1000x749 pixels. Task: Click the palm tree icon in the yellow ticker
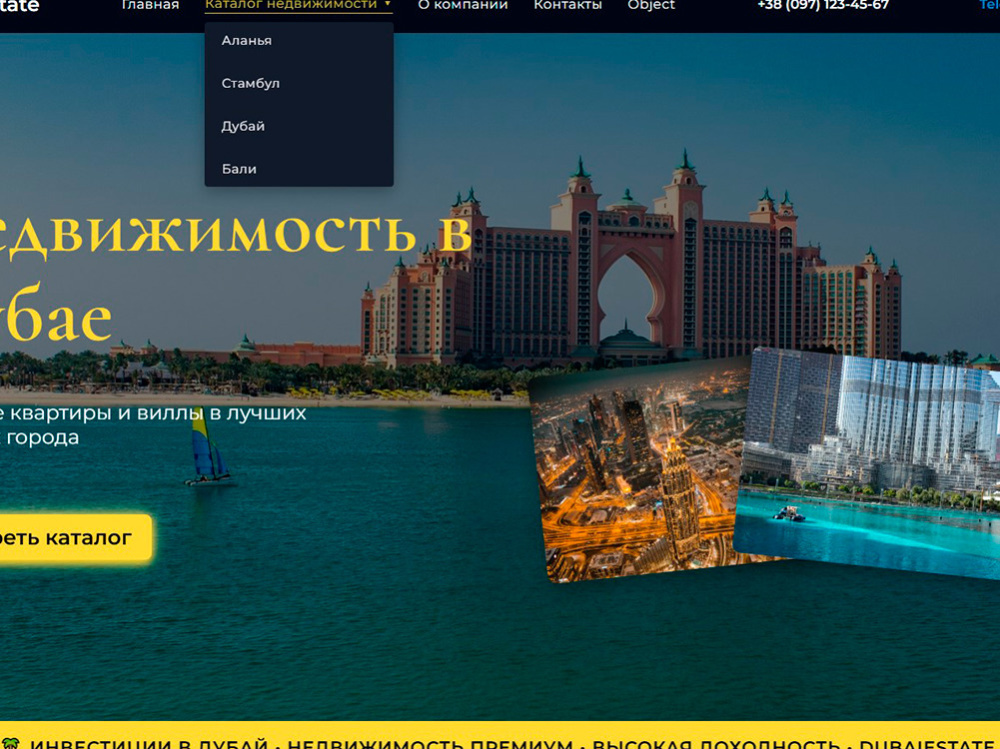pos(11,744)
